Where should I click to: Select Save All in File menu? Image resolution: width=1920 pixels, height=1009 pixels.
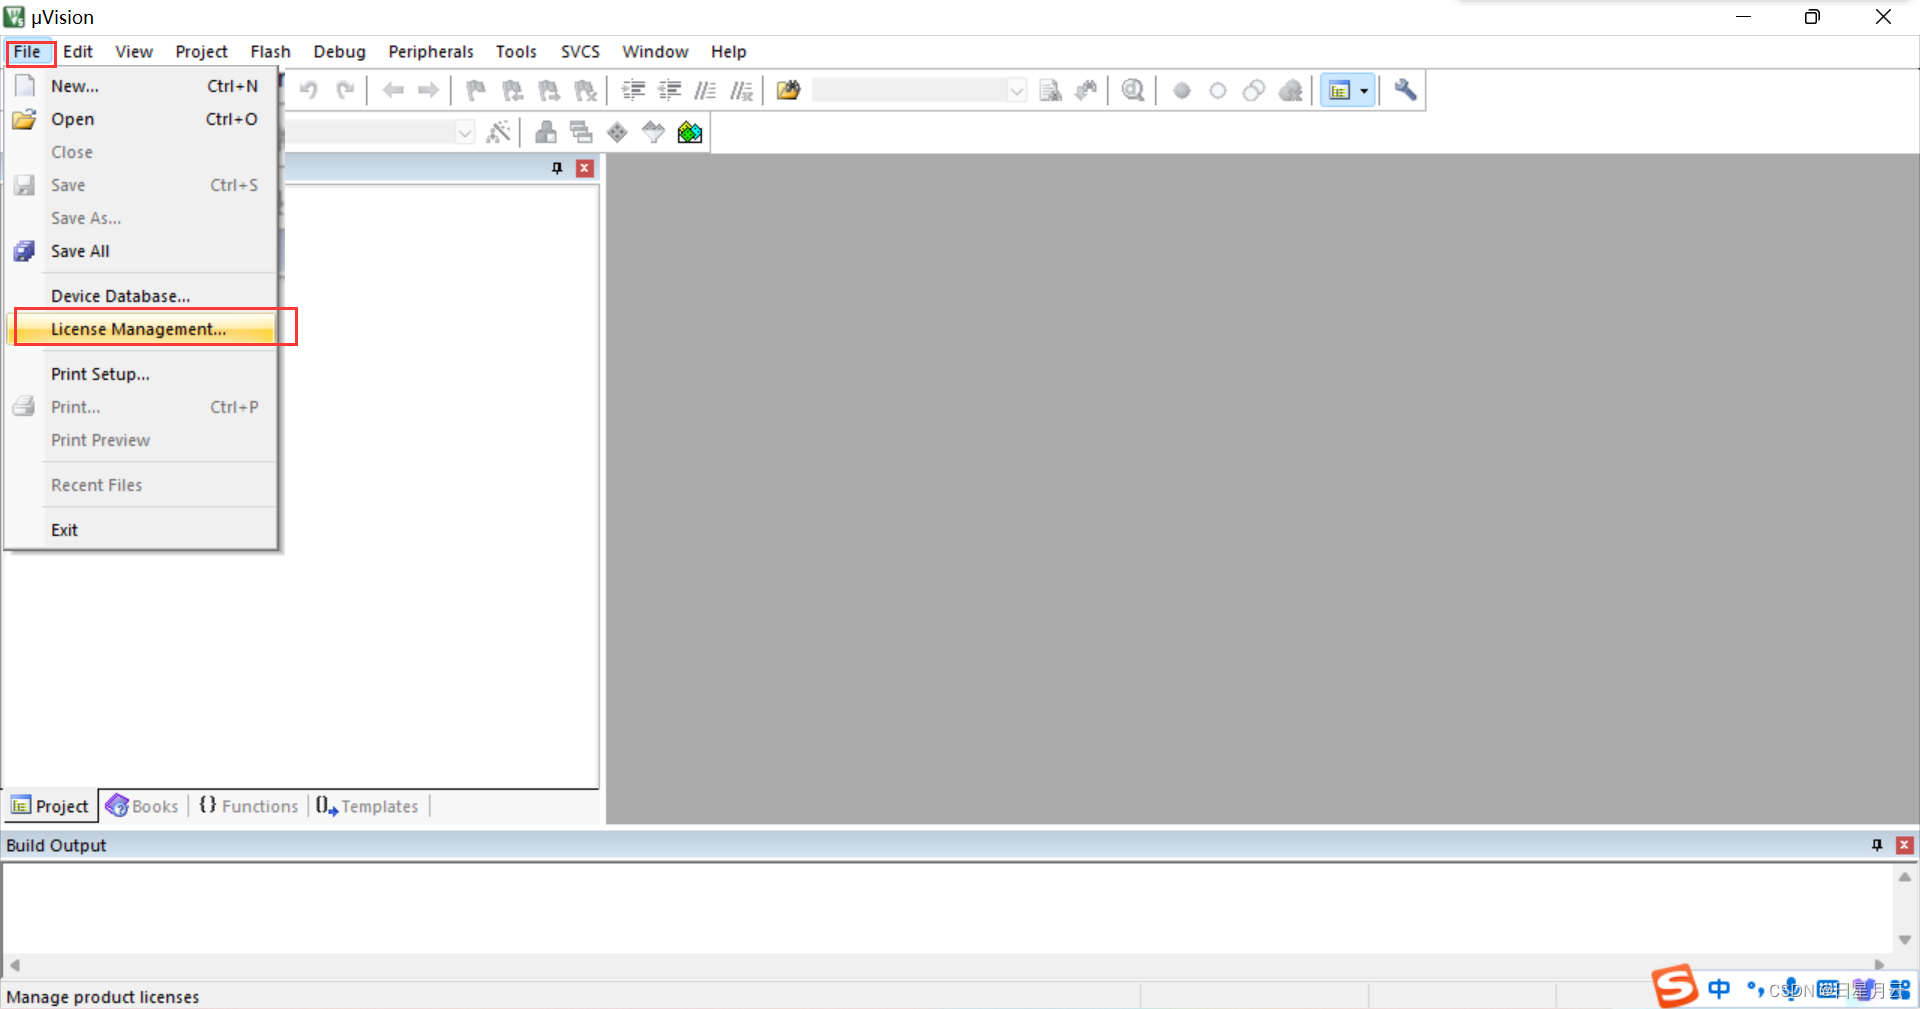[141, 251]
